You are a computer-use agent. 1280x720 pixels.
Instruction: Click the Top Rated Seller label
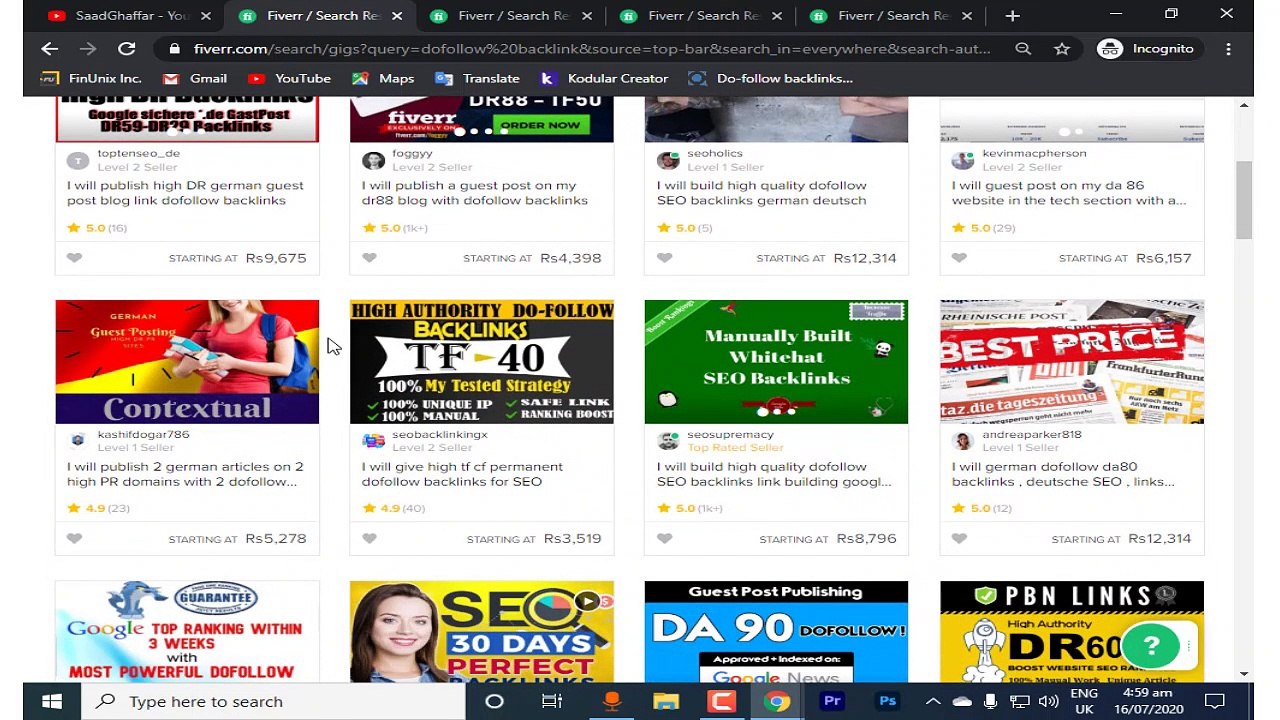coord(735,448)
